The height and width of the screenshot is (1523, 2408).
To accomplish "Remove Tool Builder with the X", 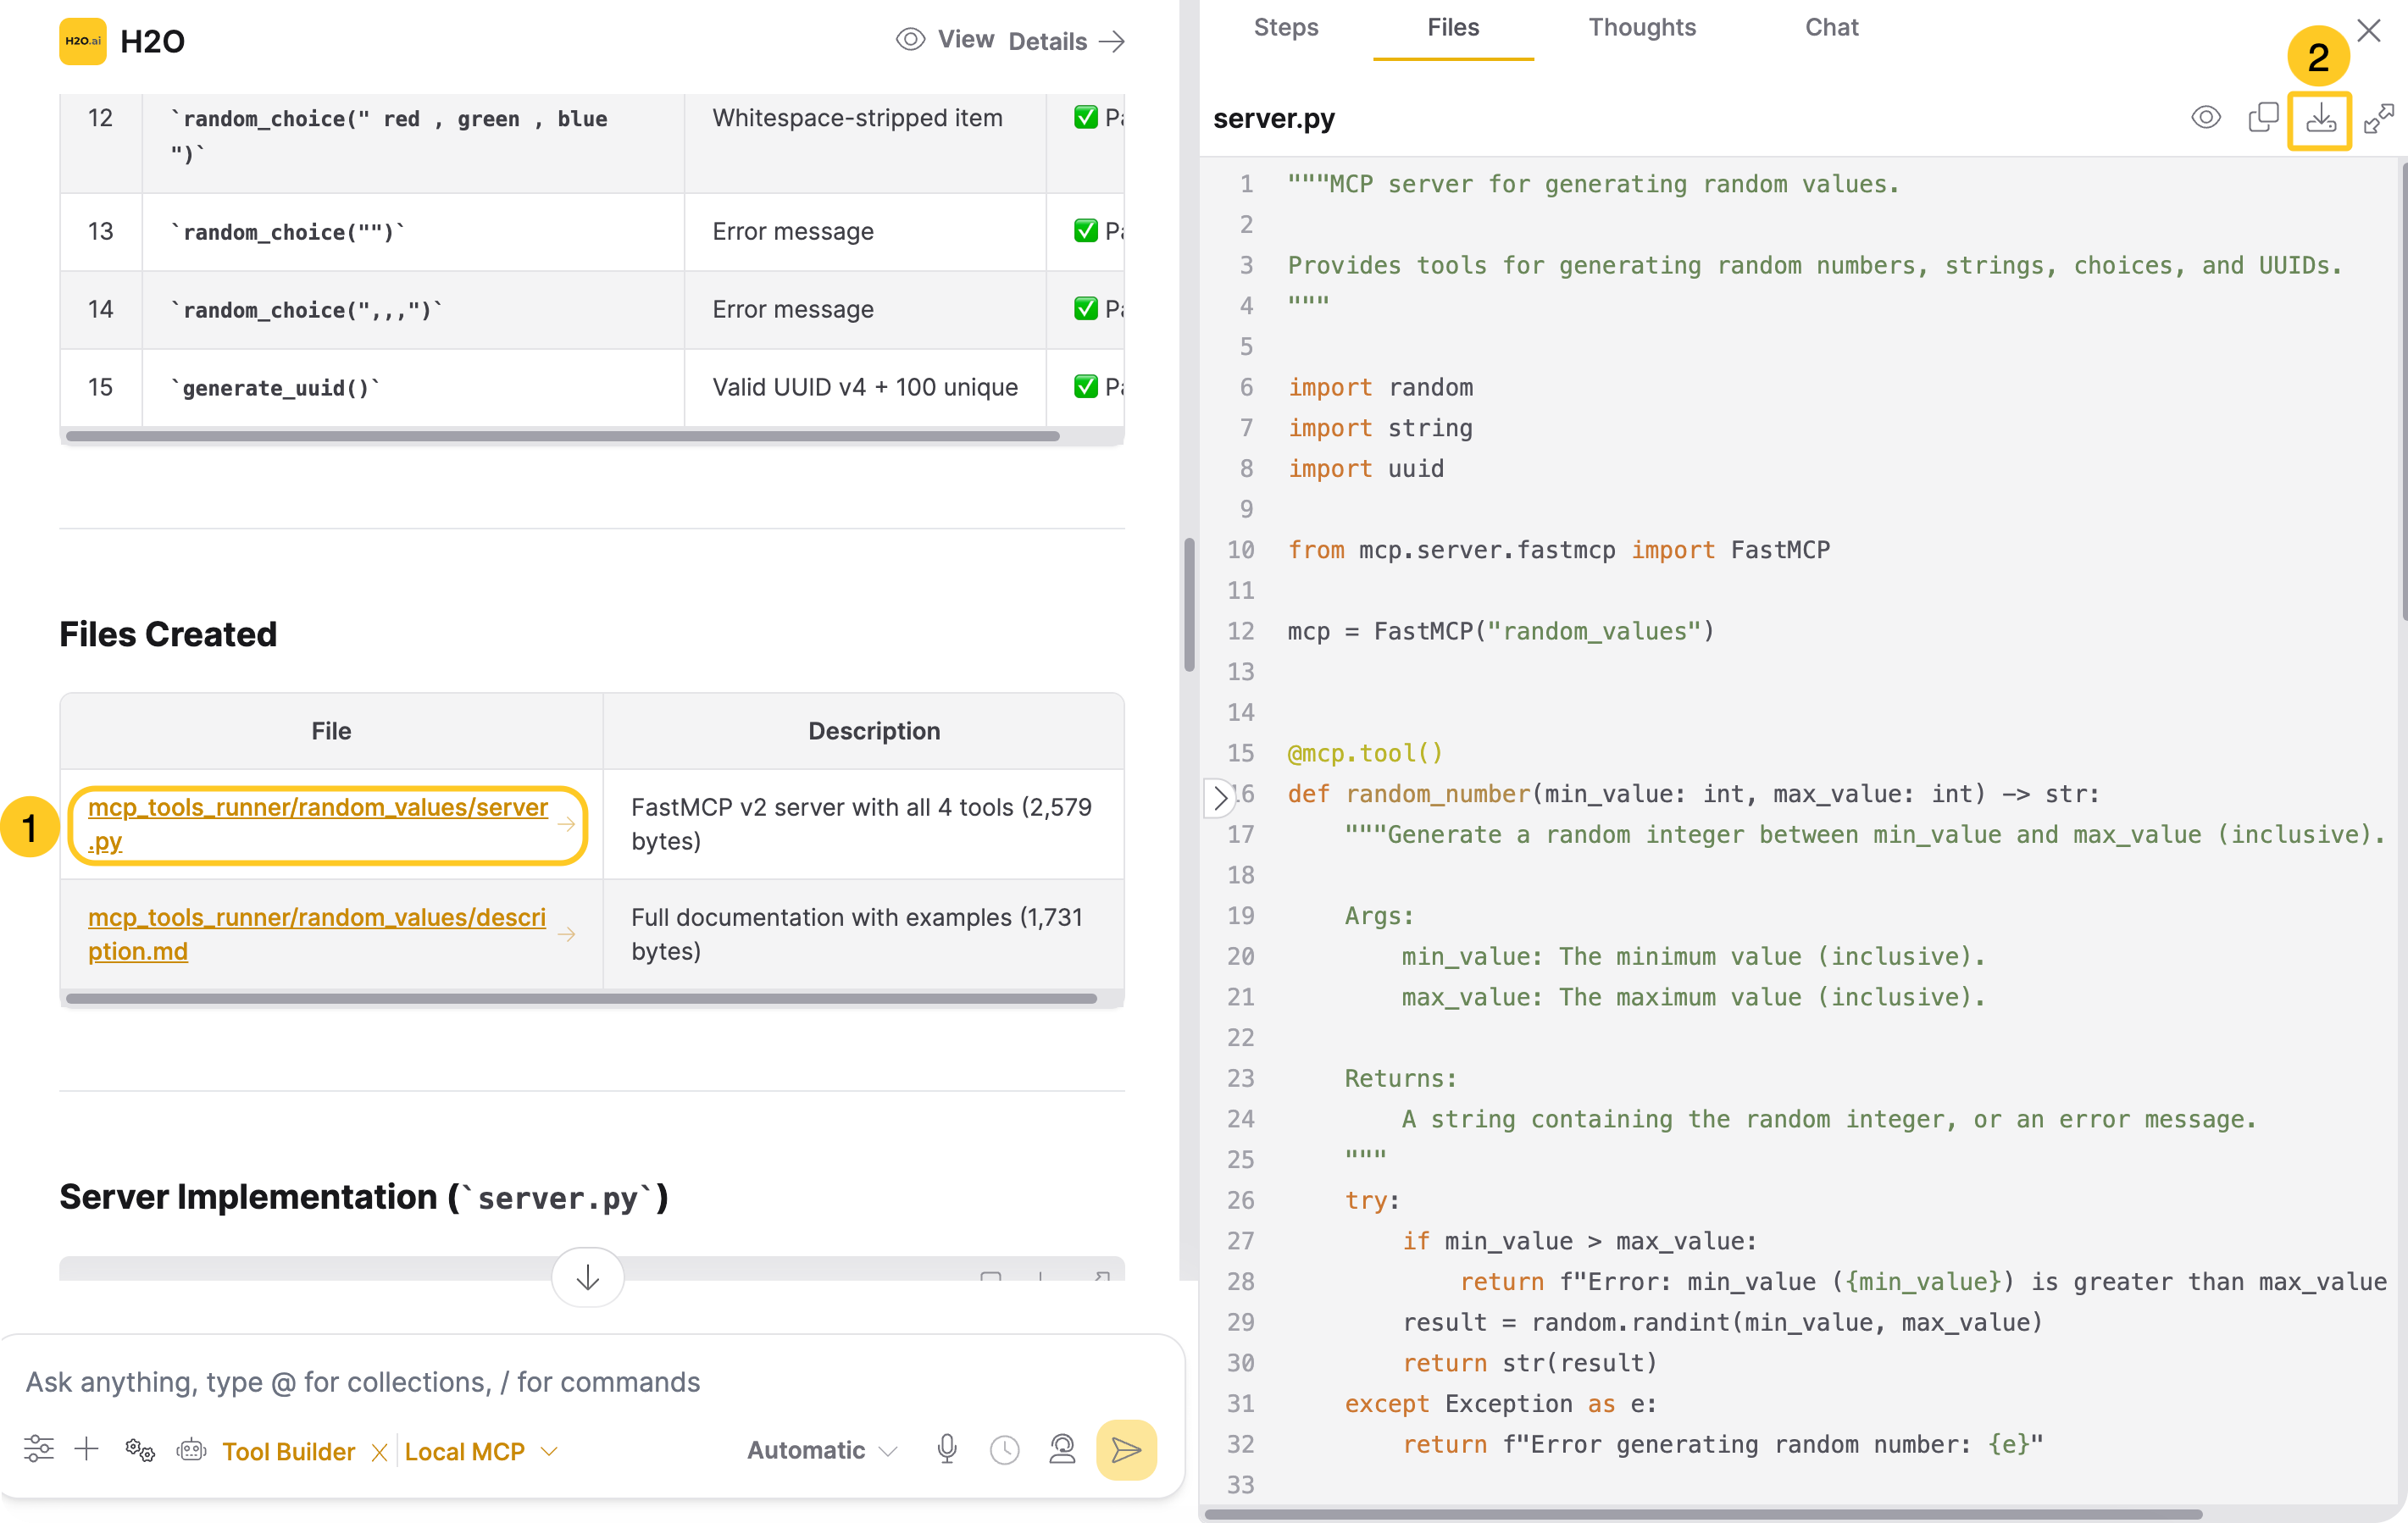I will pos(379,1452).
